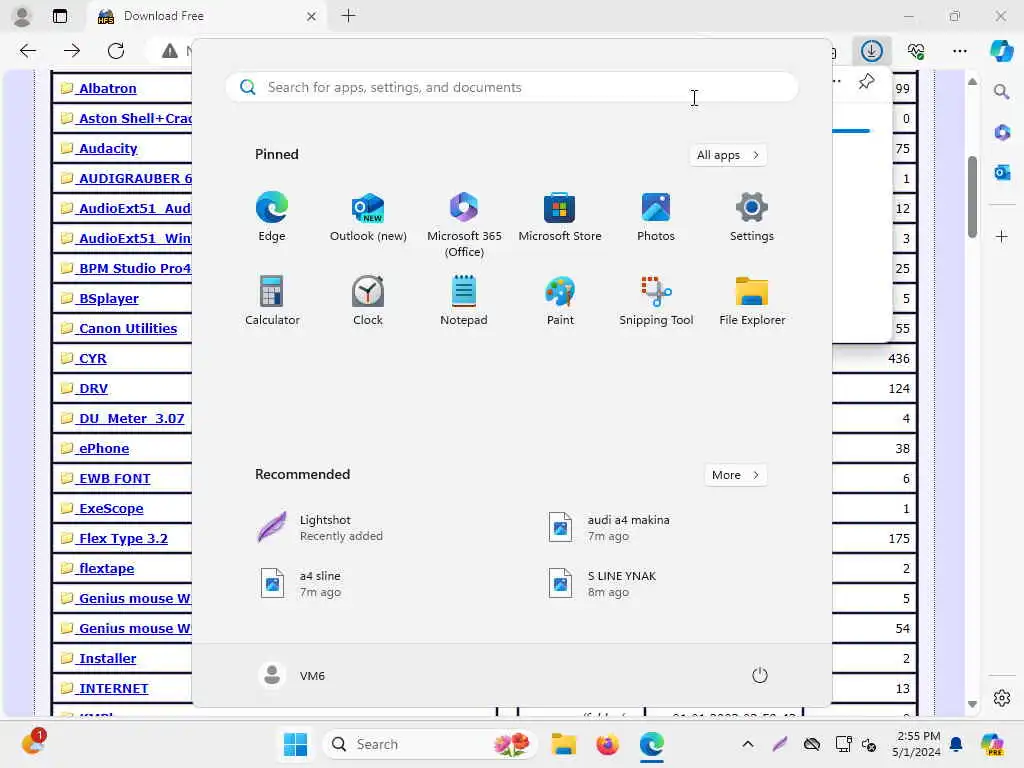Open the Flex Type 3.2 folder link
The height and width of the screenshot is (768, 1024).
click(x=123, y=539)
